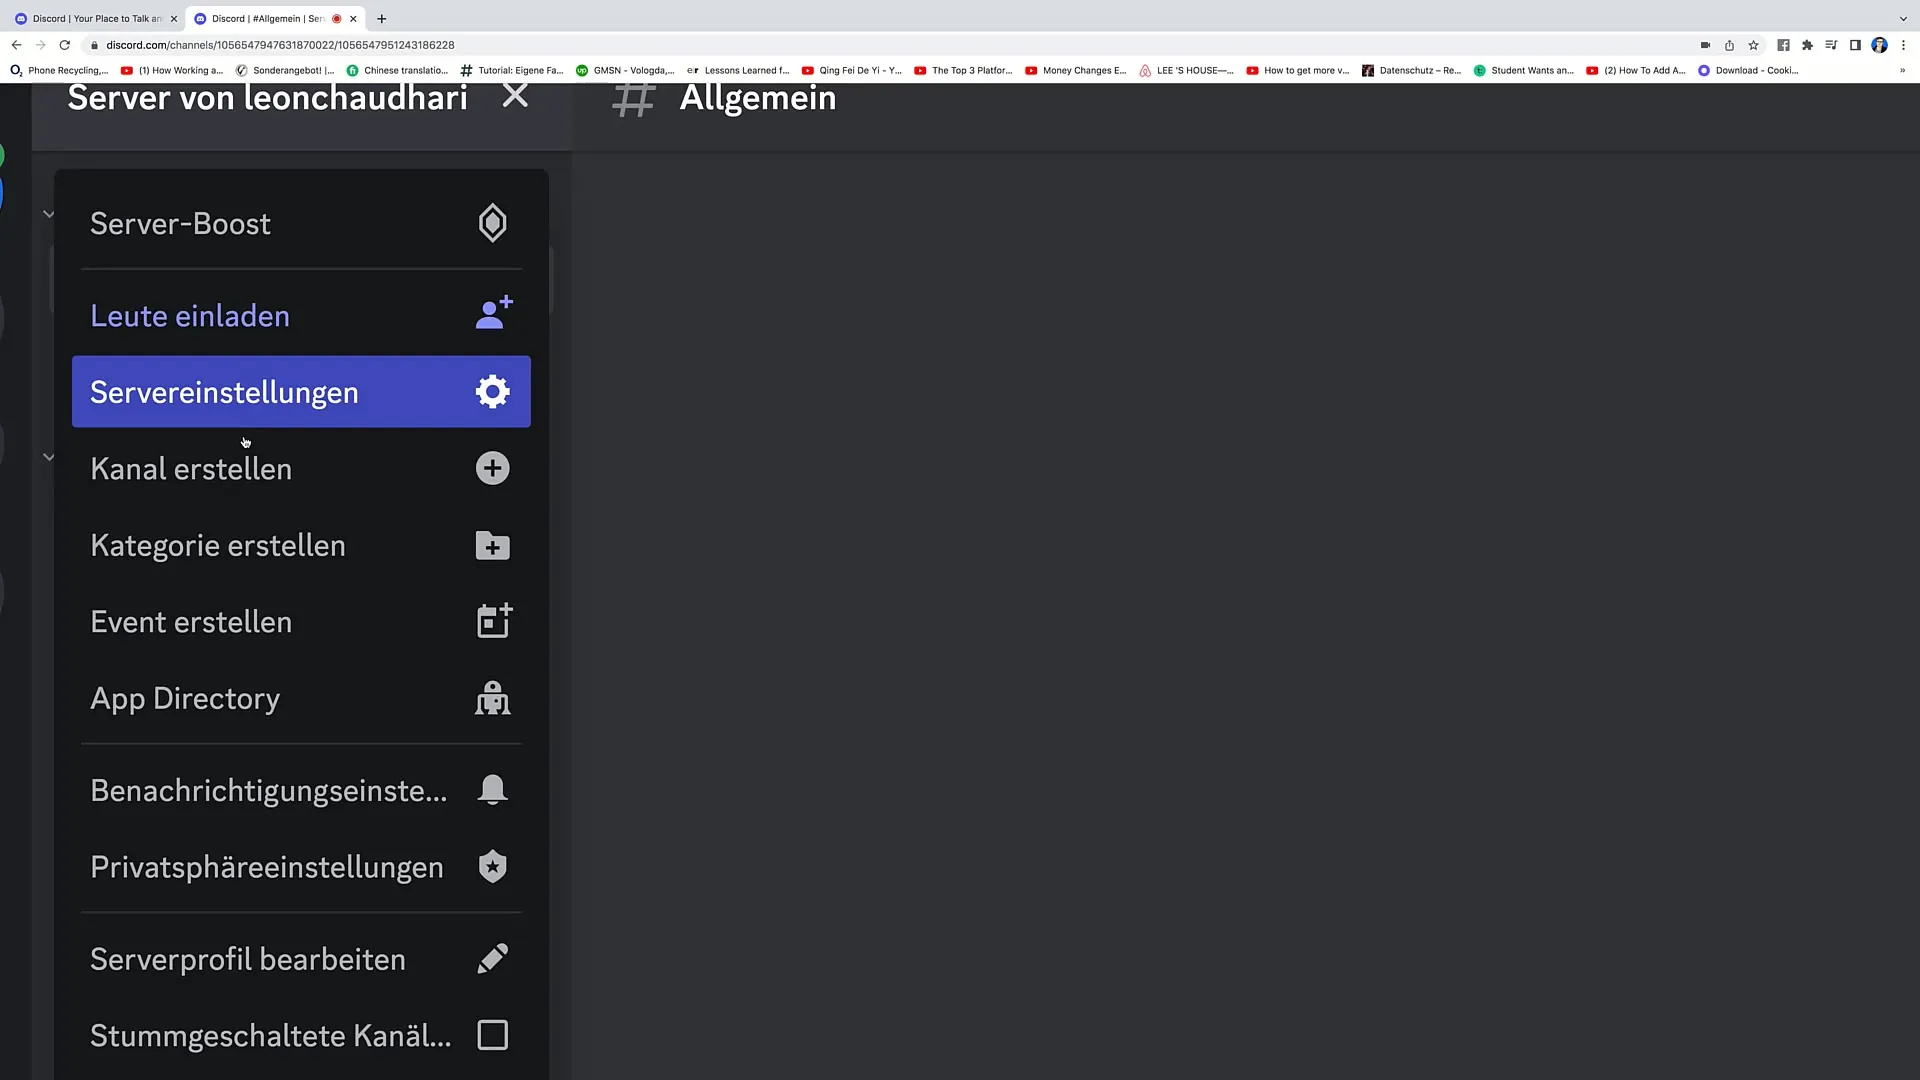Click the Serverprofil bearbeiten pencil icon
The image size is (1920, 1080).
coord(493,960)
